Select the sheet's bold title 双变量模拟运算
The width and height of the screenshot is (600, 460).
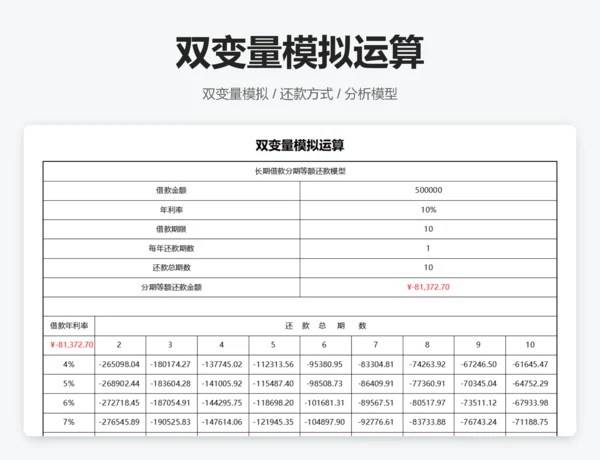point(299,145)
